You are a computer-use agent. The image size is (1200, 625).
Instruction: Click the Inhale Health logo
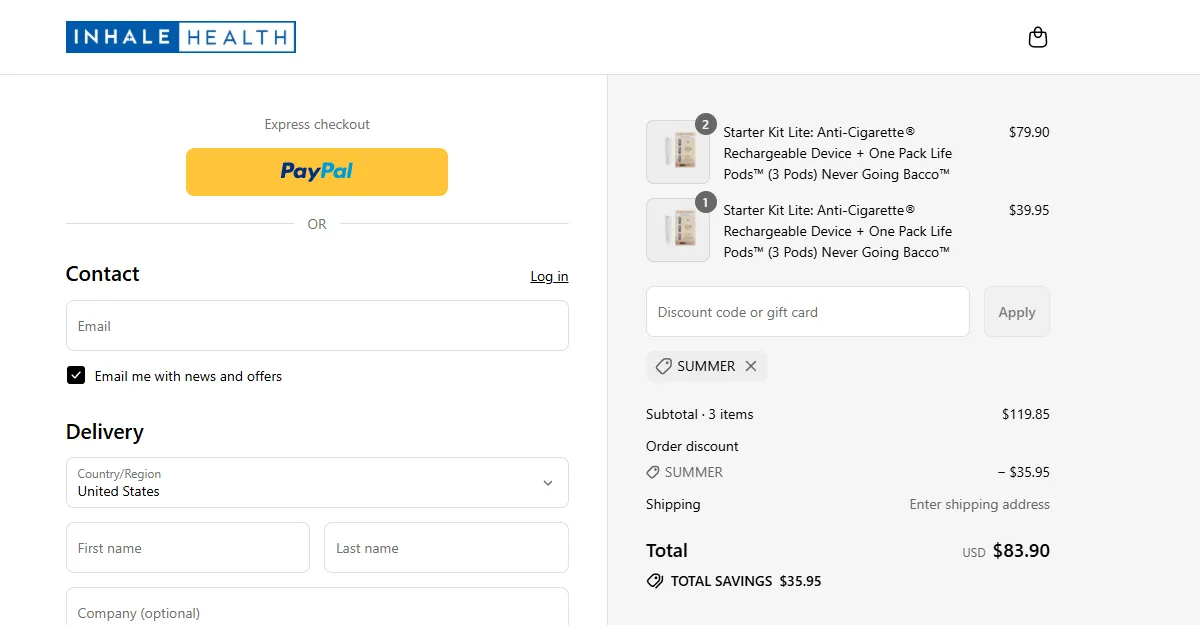181,37
